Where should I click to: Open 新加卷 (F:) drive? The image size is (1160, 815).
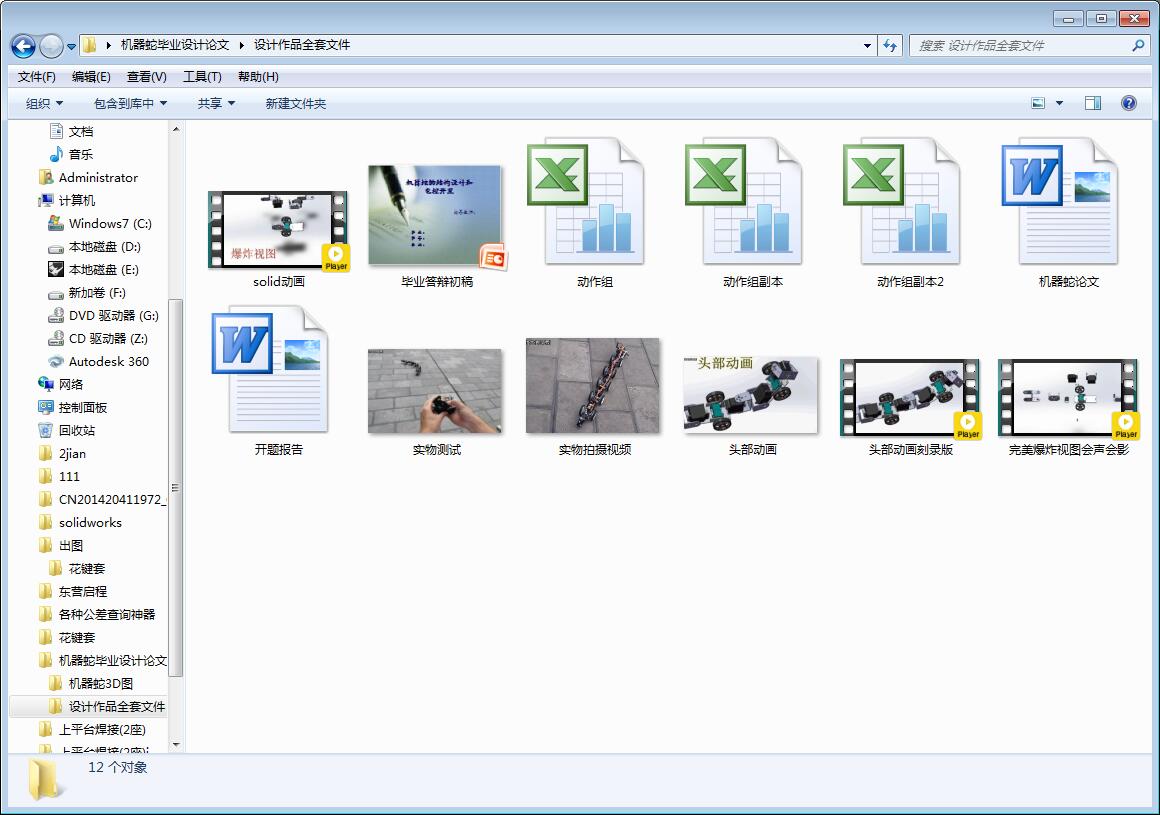pyautogui.click(x=97, y=293)
